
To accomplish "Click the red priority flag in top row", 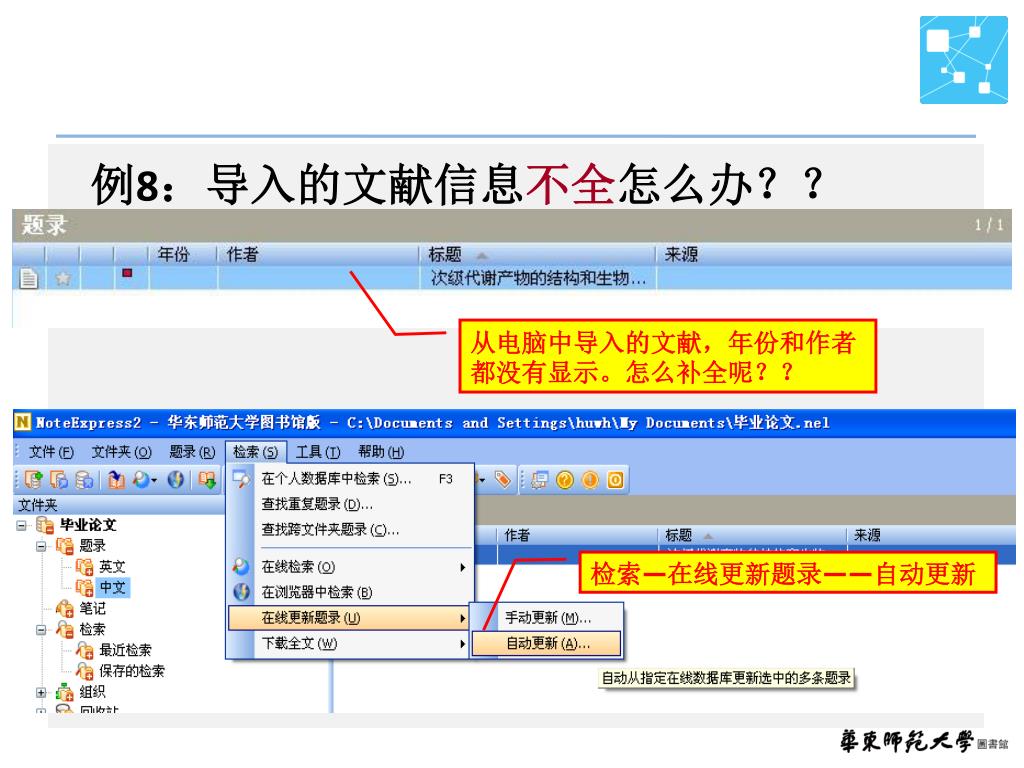I will pyautogui.click(x=127, y=273).
